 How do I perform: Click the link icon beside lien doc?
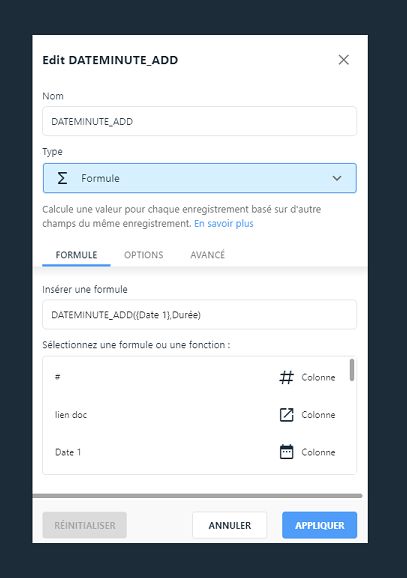[x=286, y=415]
